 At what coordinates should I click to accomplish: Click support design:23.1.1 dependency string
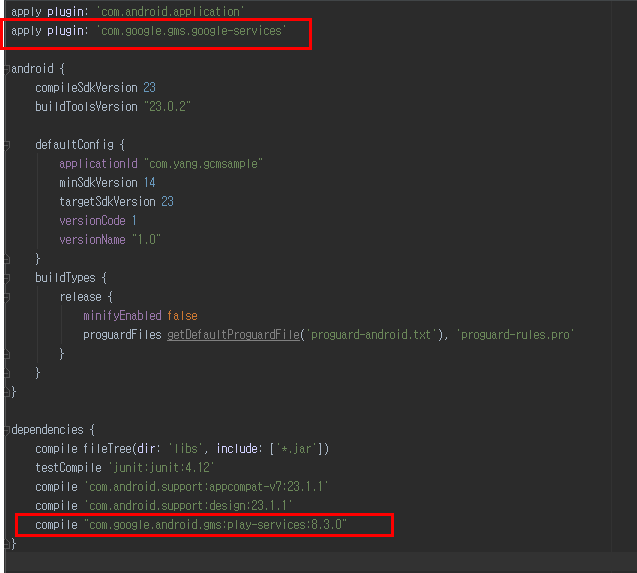tap(188, 506)
